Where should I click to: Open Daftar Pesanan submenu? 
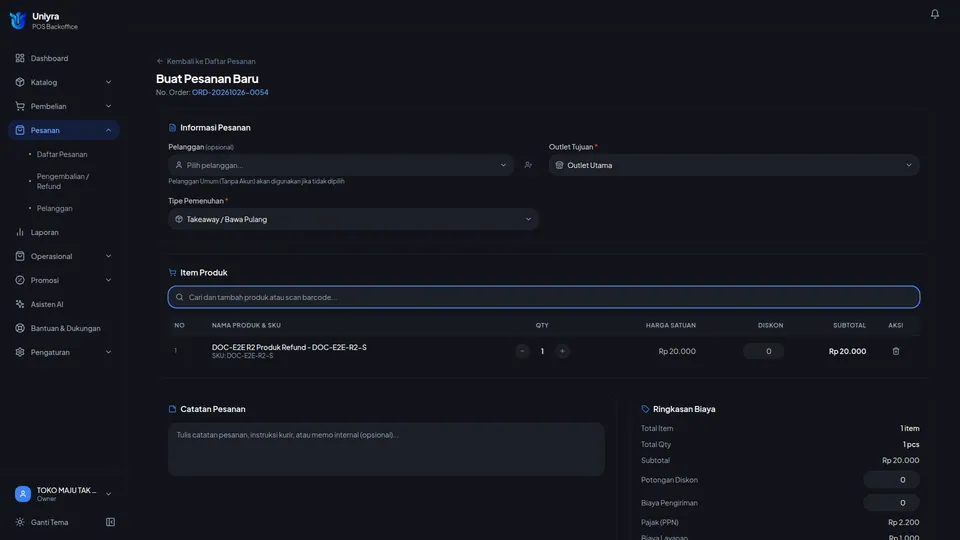tap(62, 154)
